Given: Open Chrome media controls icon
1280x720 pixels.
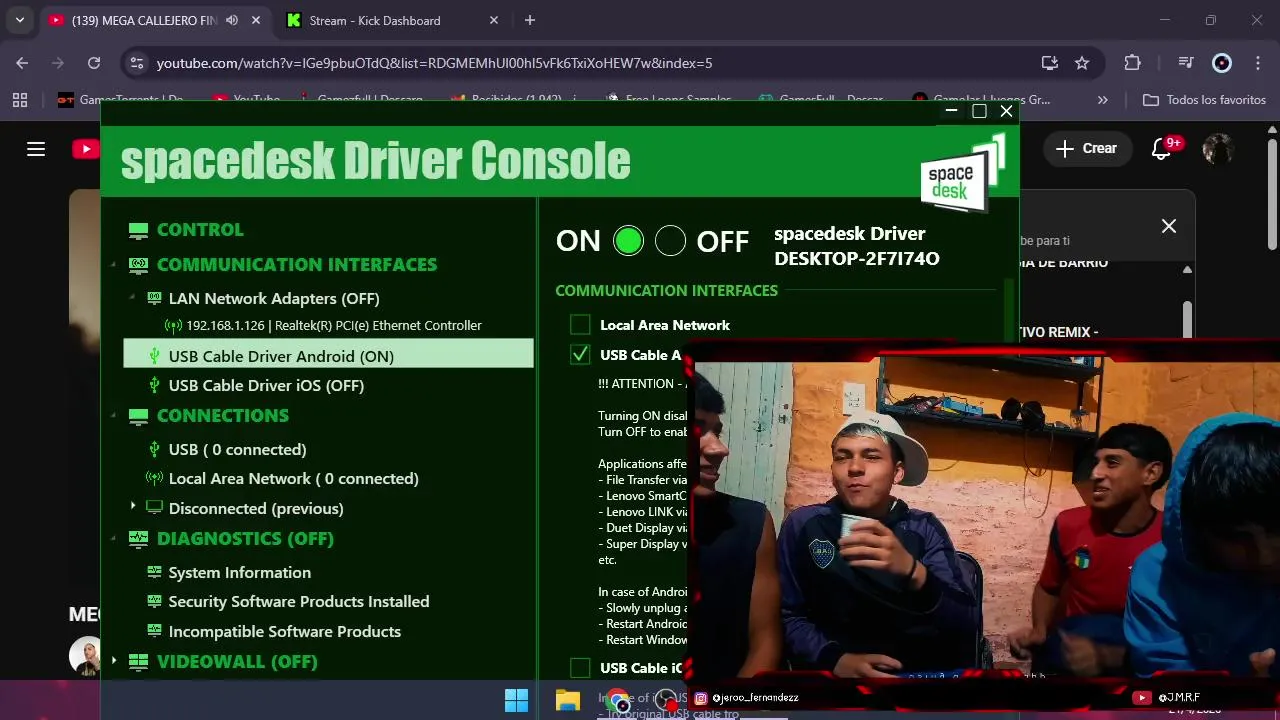Looking at the screenshot, I should 1186,63.
